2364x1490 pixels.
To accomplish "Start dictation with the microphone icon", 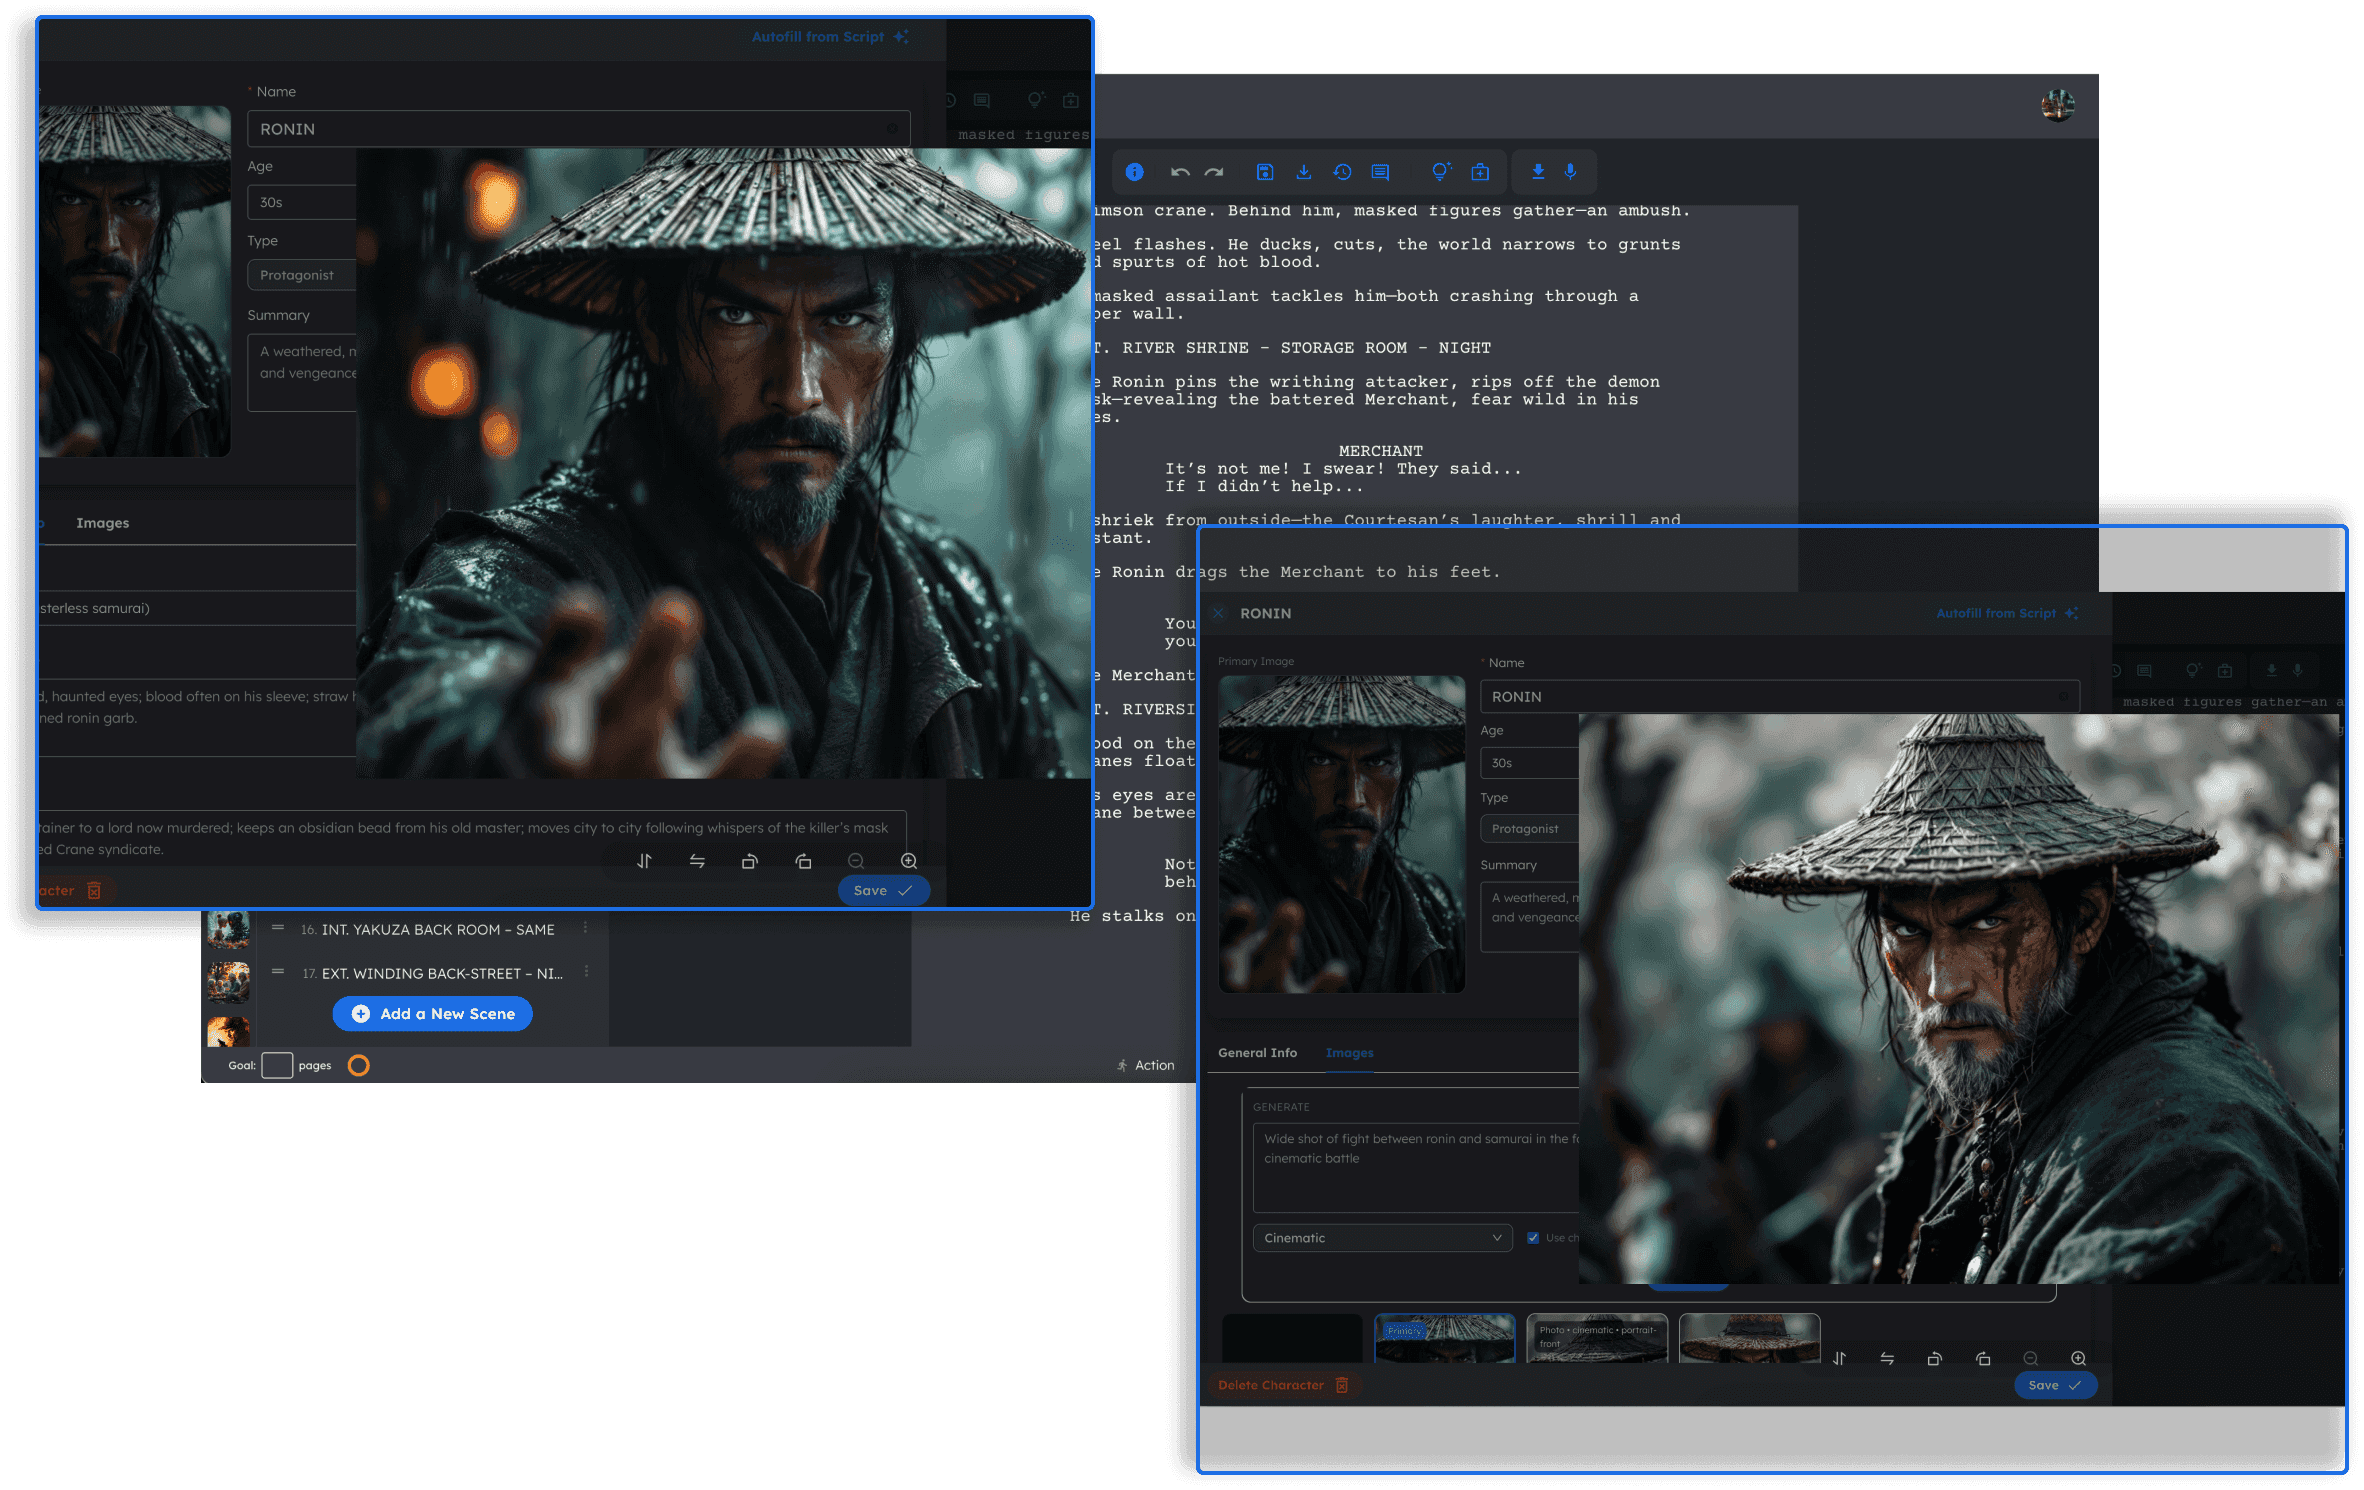I will [x=1570, y=172].
